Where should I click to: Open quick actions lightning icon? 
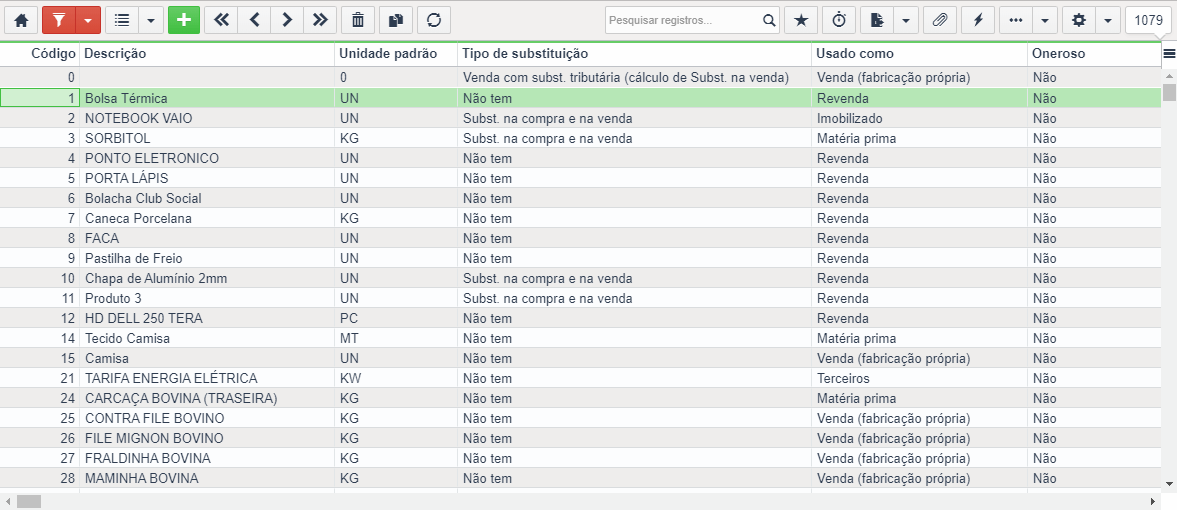point(978,21)
